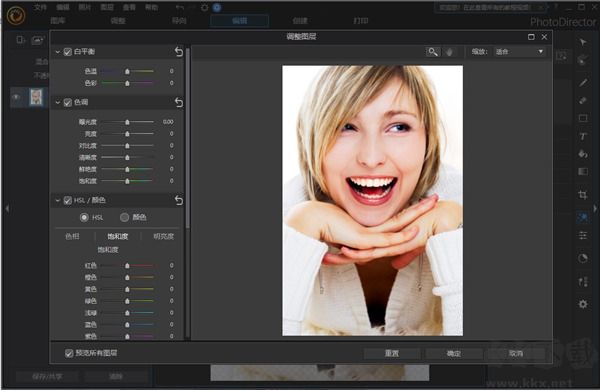Switch to the 调整 module tab
The height and width of the screenshot is (390, 600).
pos(118,21)
